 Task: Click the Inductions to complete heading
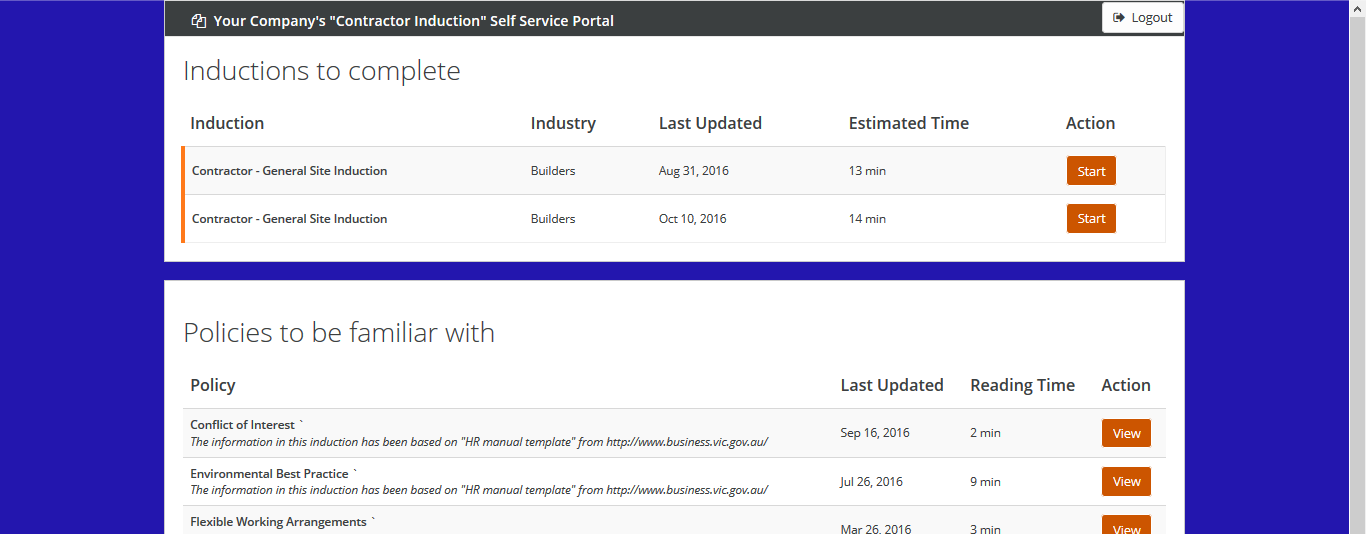(x=321, y=71)
